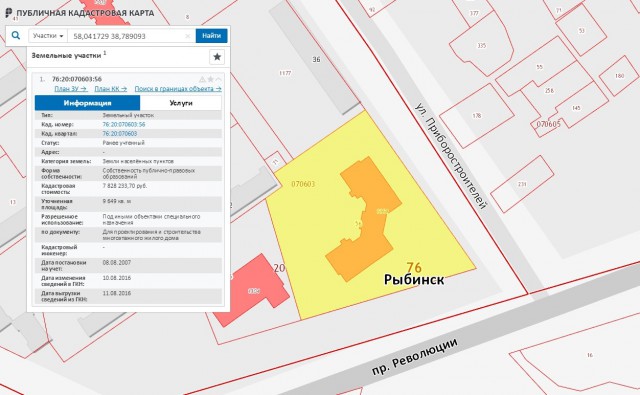Click parcel number 1177 on the map

(x=285, y=73)
